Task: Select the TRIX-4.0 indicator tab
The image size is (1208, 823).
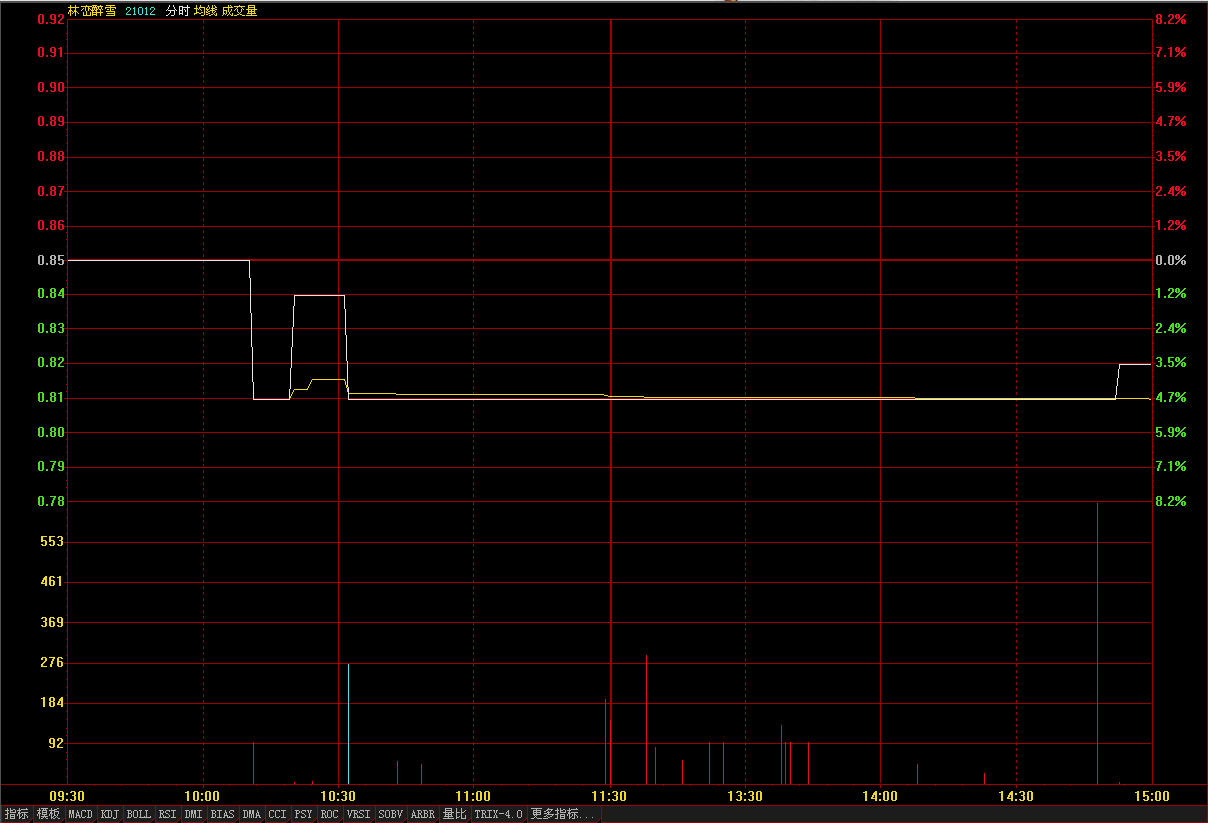Action: 498,814
